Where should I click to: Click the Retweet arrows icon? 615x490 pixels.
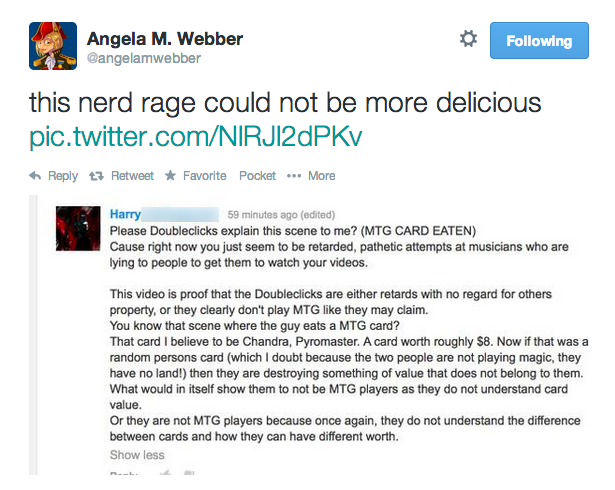click(96, 176)
